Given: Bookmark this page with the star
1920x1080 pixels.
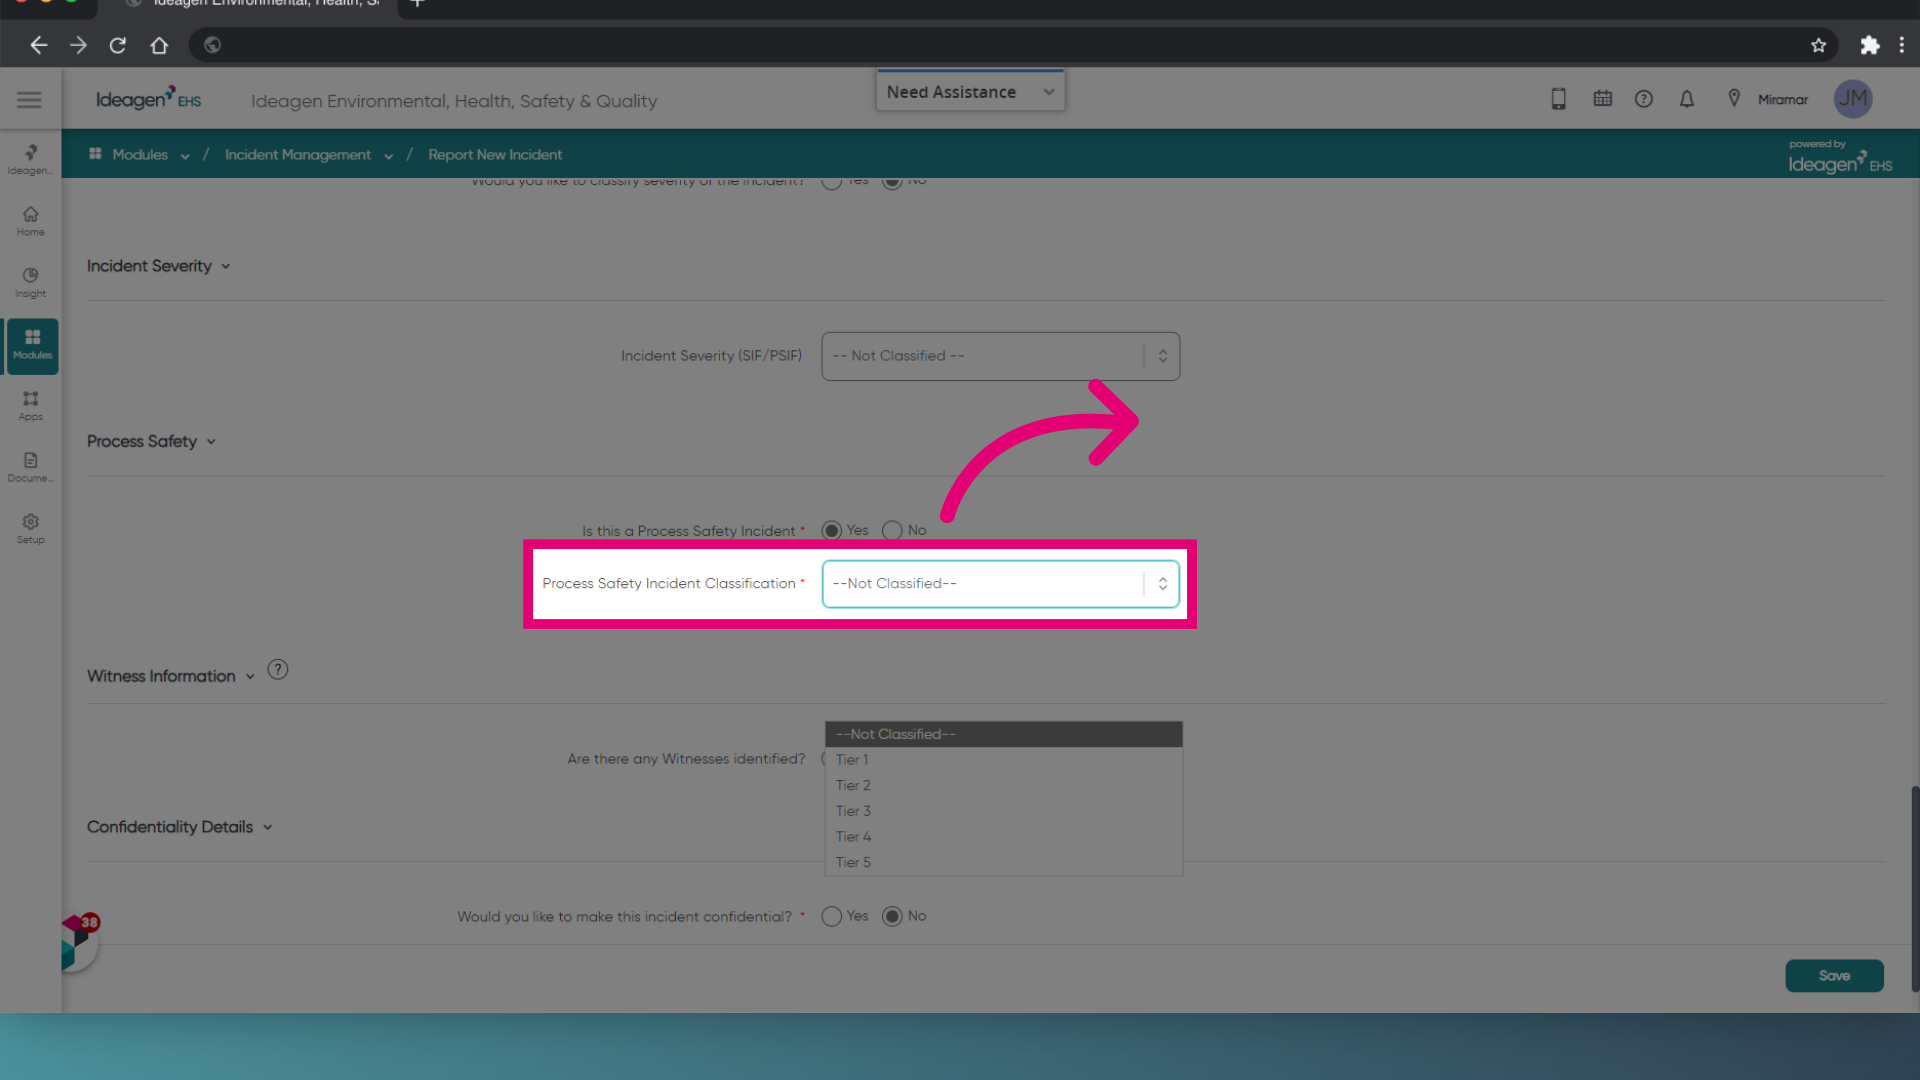Looking at the screenshot, I should (x=1818, y=45).
